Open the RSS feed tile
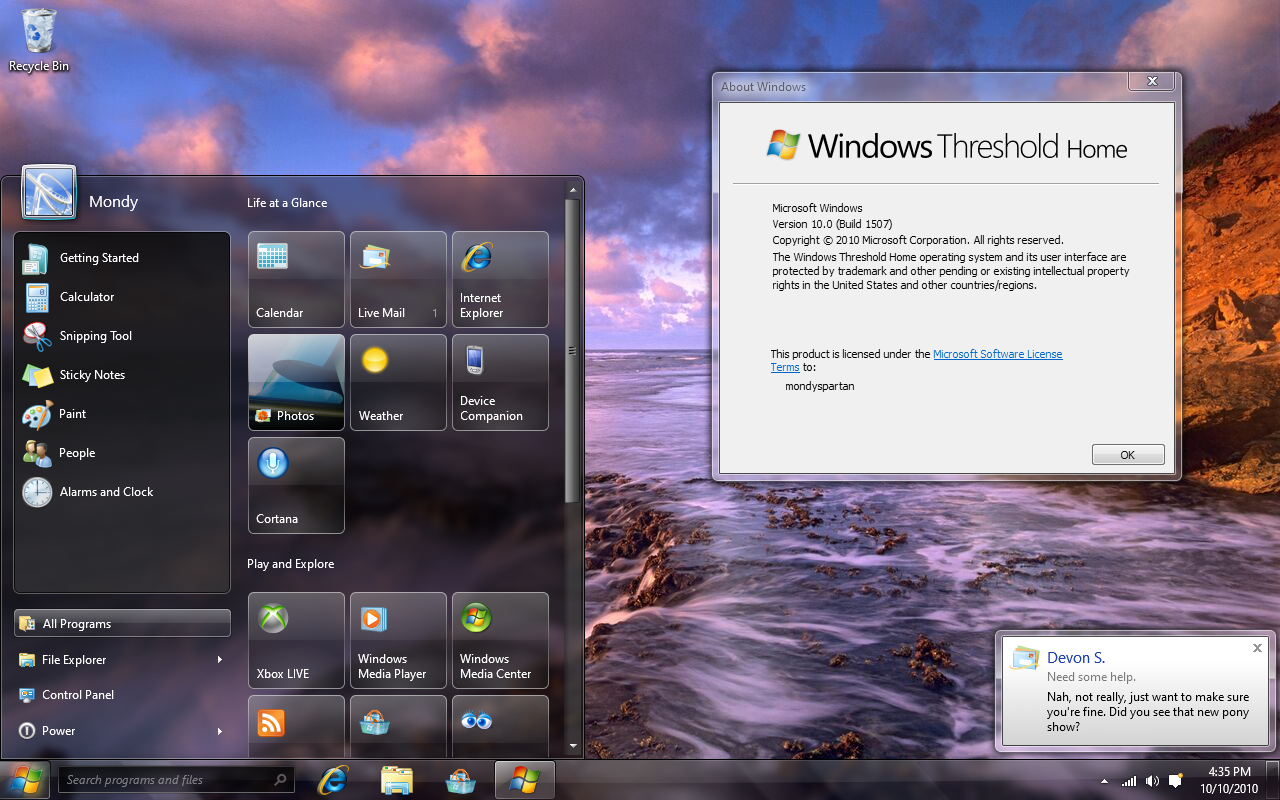1280x800 pixels. point(296,726)
